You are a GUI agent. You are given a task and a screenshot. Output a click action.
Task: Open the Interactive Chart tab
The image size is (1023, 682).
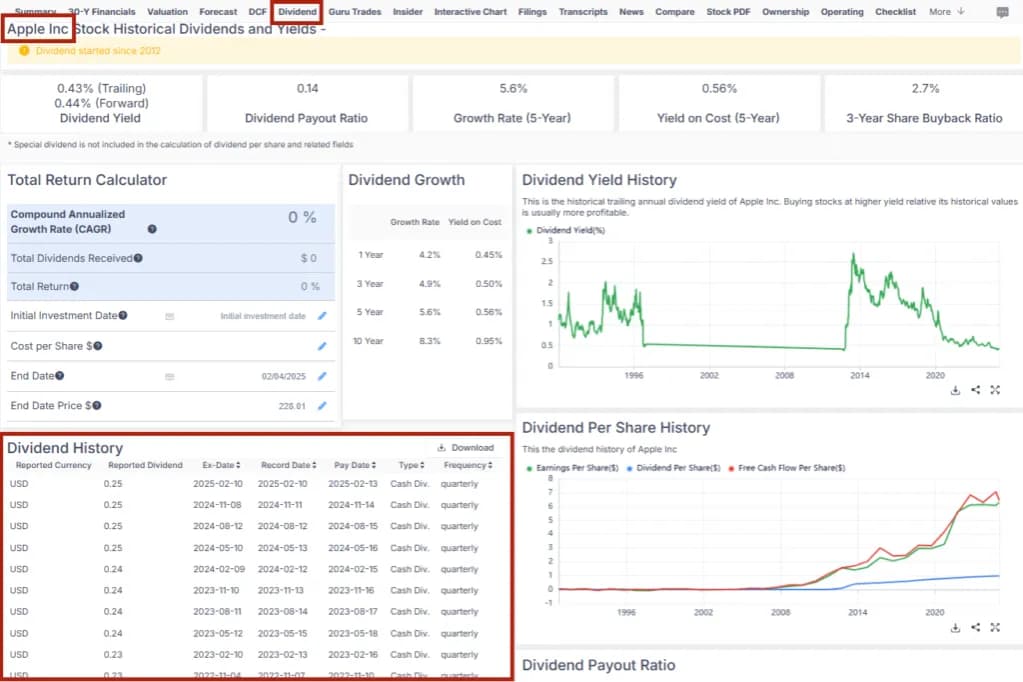[470, 12]
